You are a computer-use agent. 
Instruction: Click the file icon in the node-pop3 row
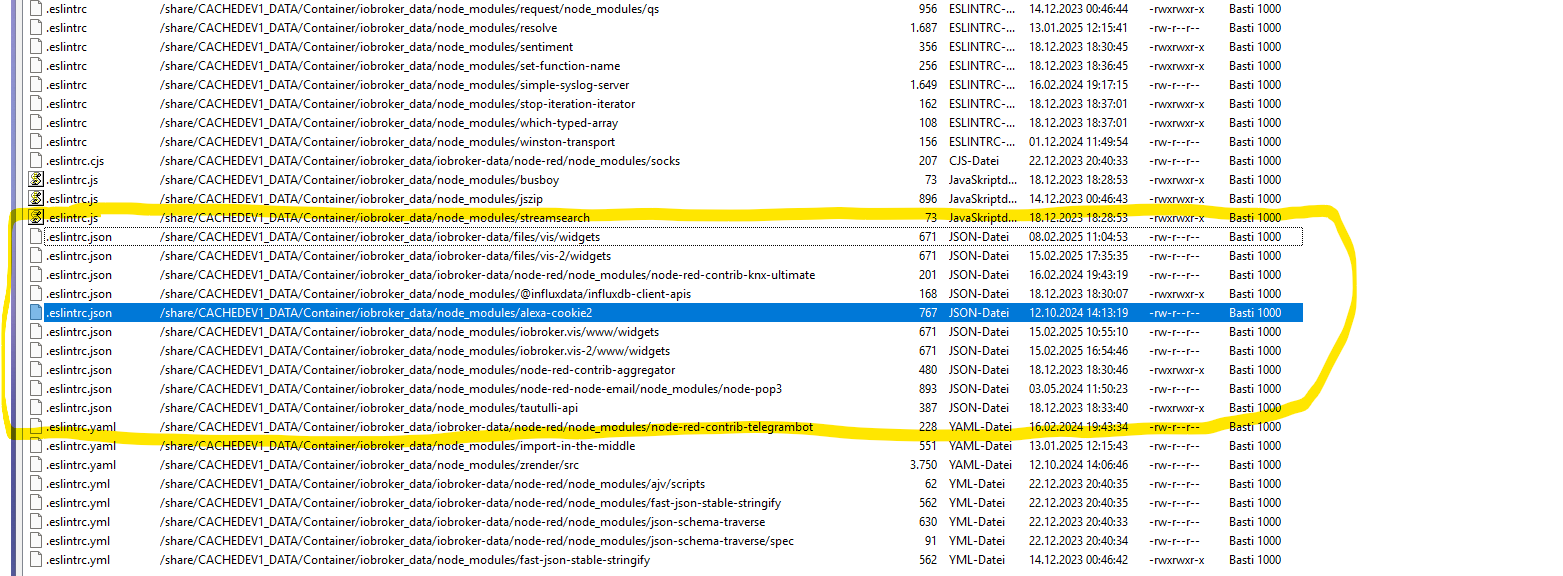[37, 389]
